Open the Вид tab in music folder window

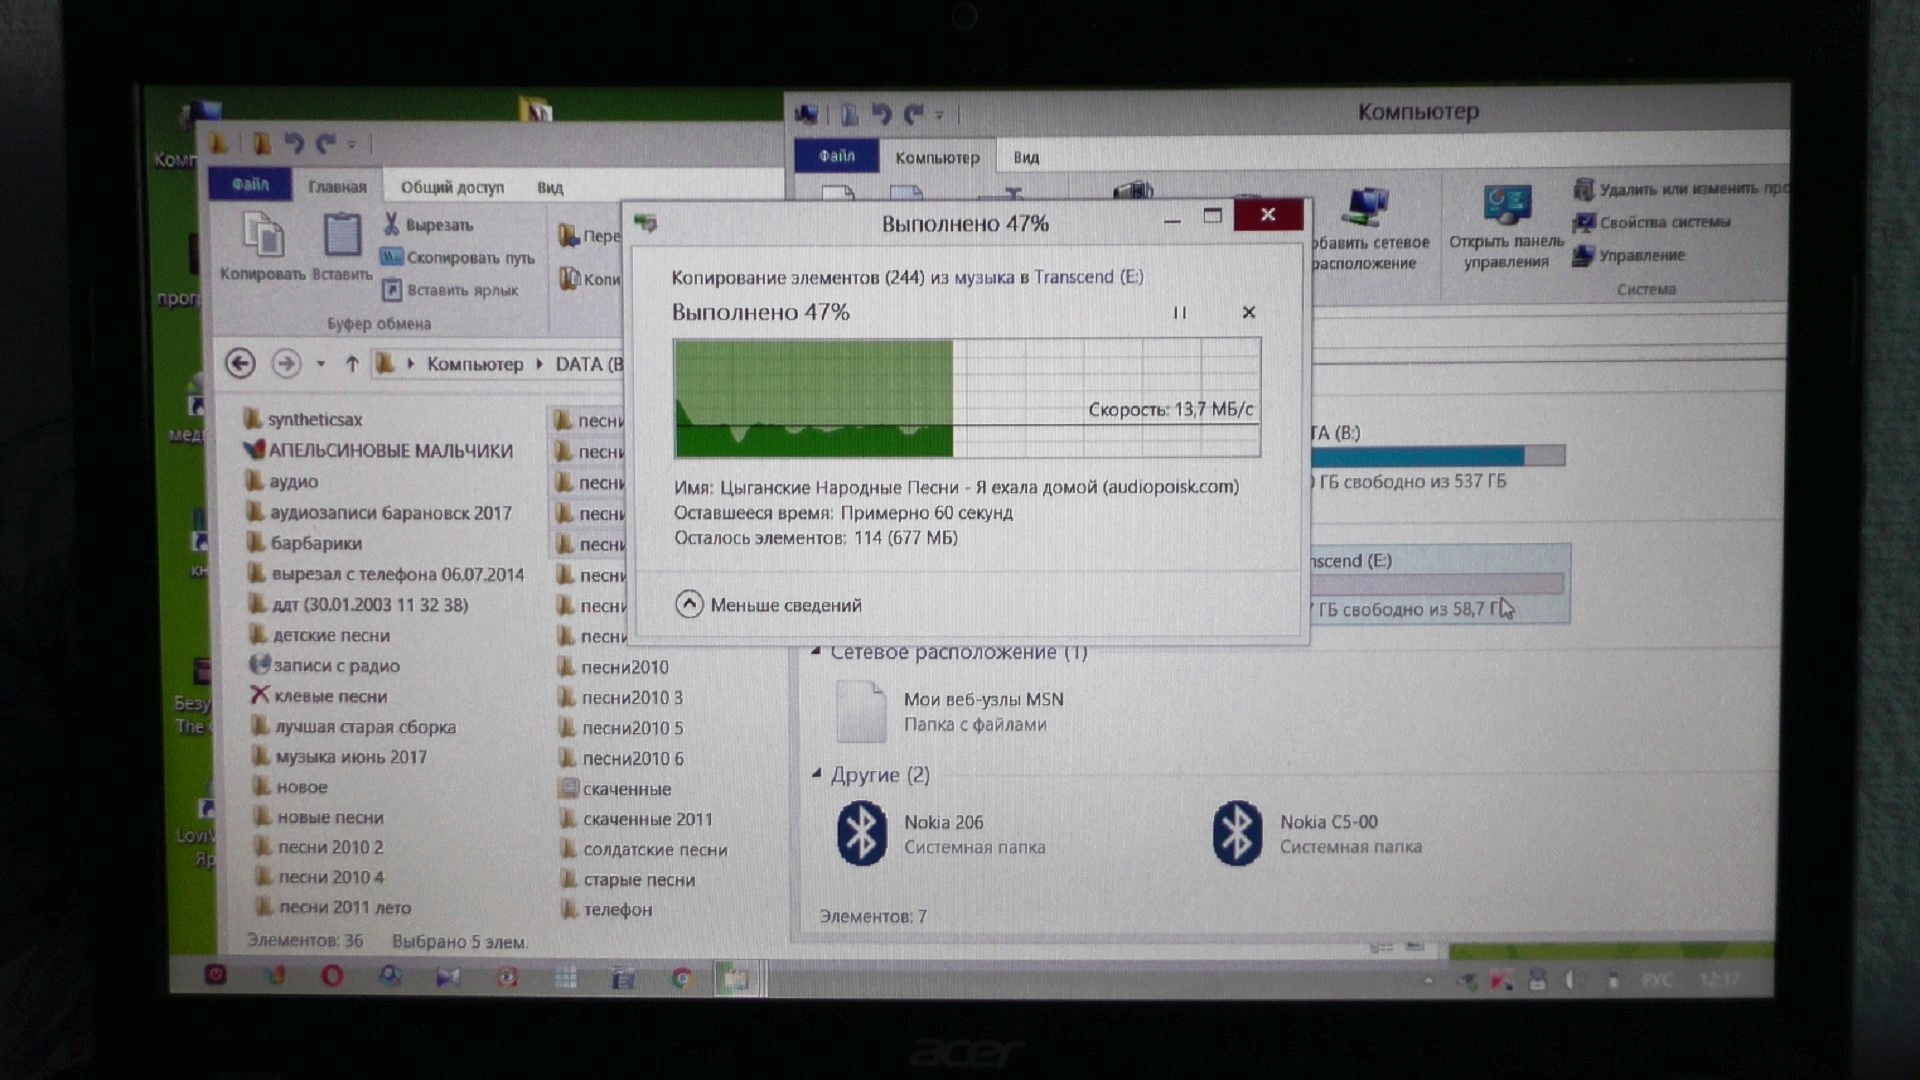point(549,187)
